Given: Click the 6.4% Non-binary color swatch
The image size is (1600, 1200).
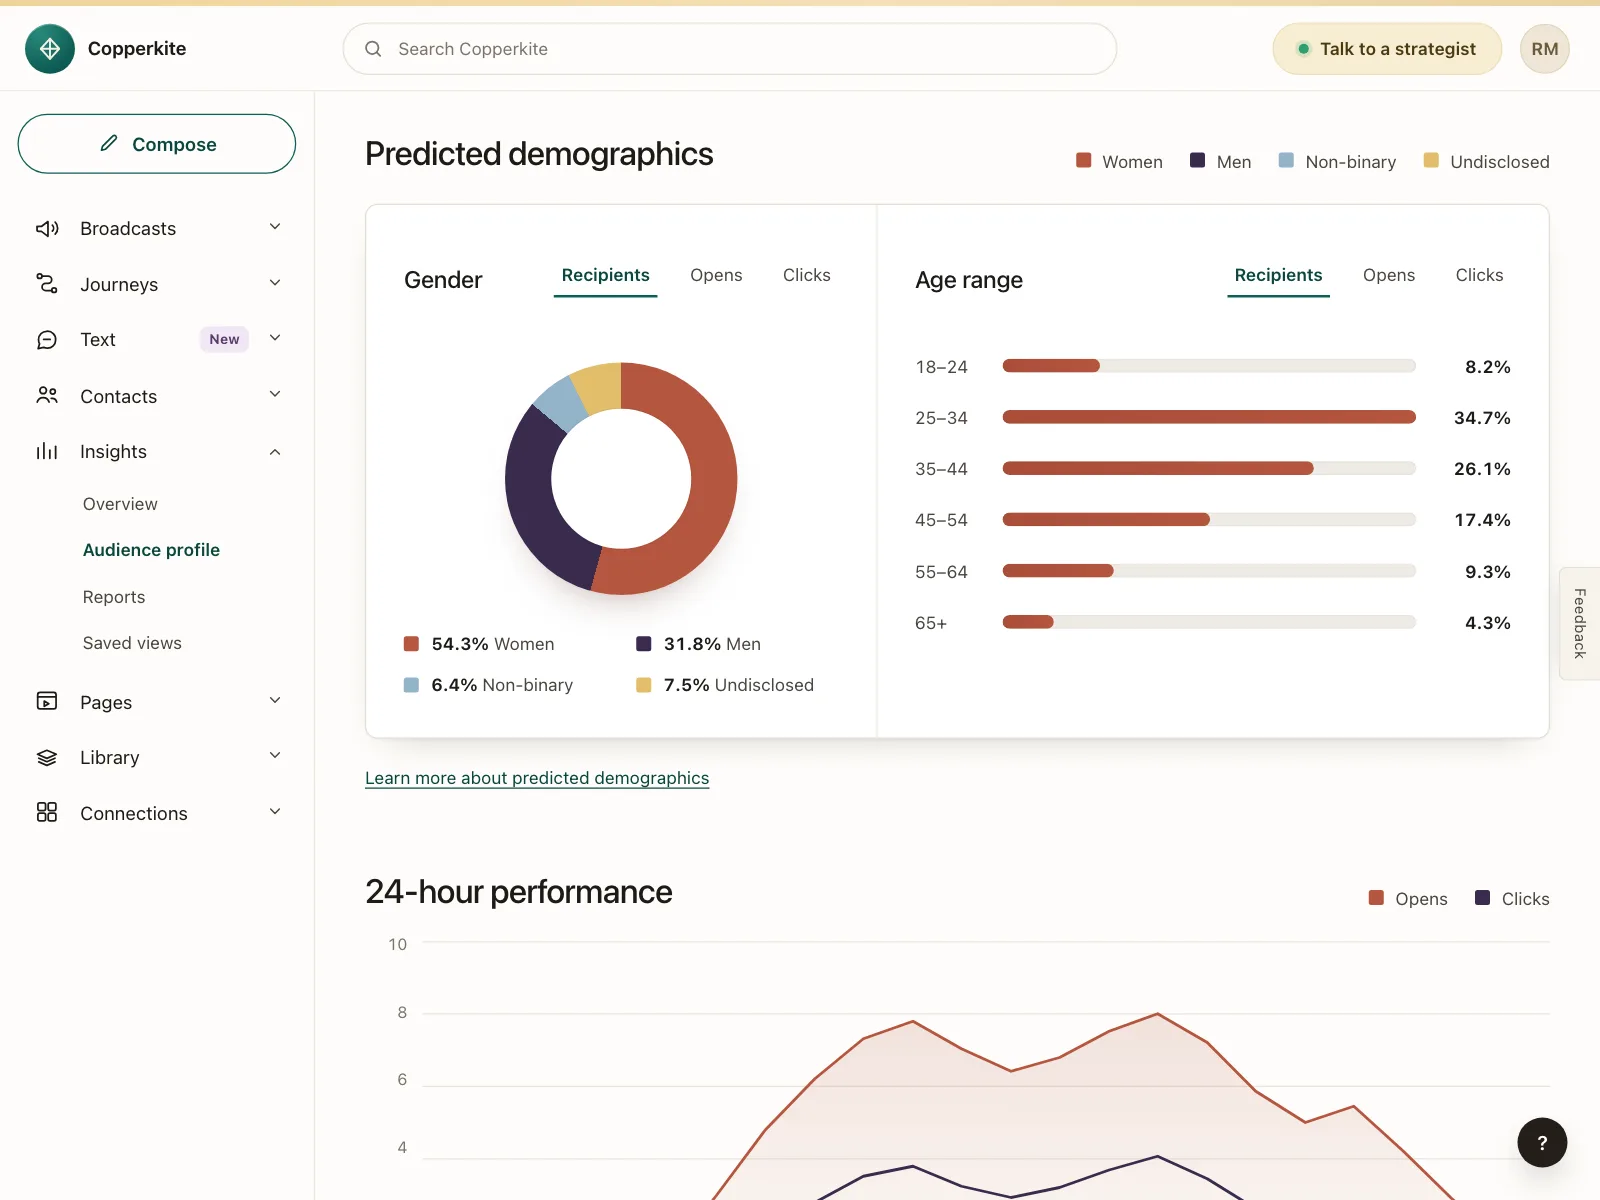Looking at the screenshot, I should (411, 685).
